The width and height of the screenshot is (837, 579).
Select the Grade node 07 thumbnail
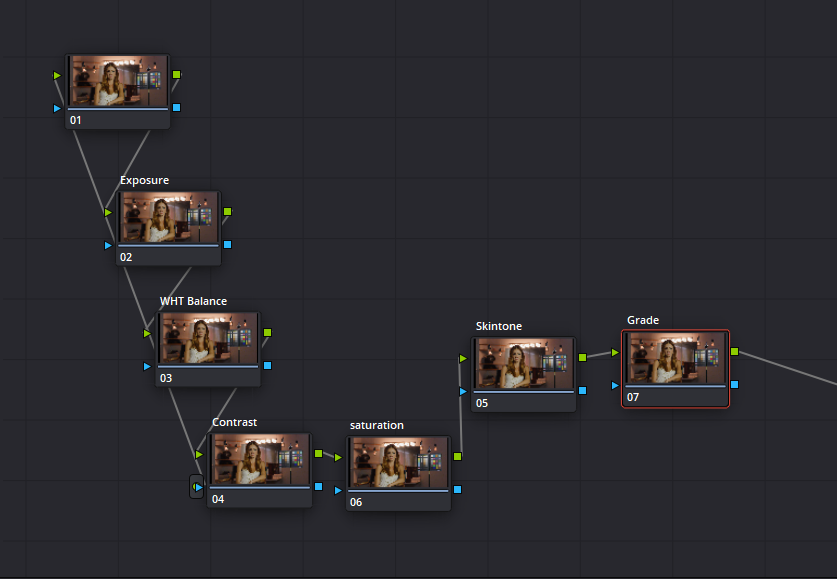[x=675, y=358]
